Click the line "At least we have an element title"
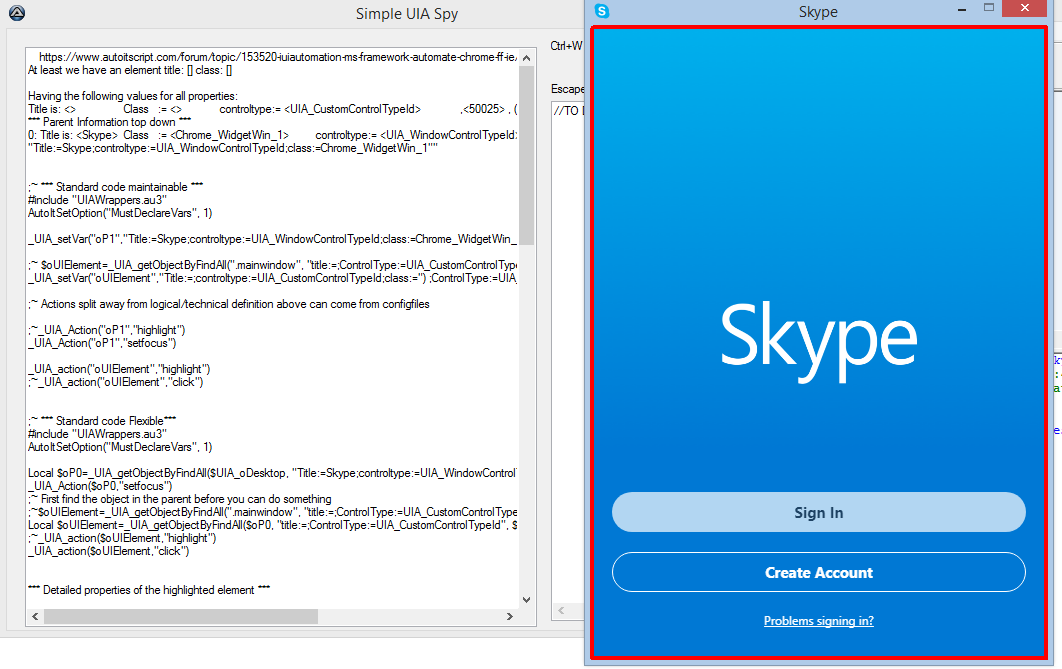Screen dimensions: 1062x669 pos(130,70)
